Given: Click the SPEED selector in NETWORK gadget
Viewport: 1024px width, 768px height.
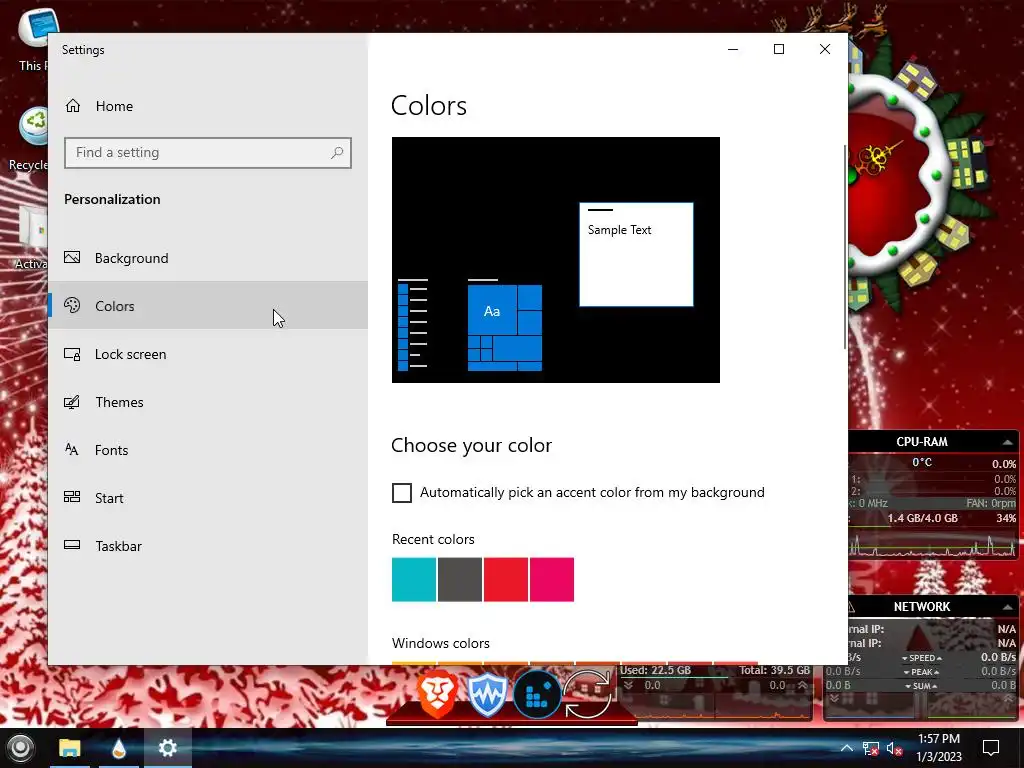Looking at the screenshot, I should pyautogui.click(x=921, y=658).
